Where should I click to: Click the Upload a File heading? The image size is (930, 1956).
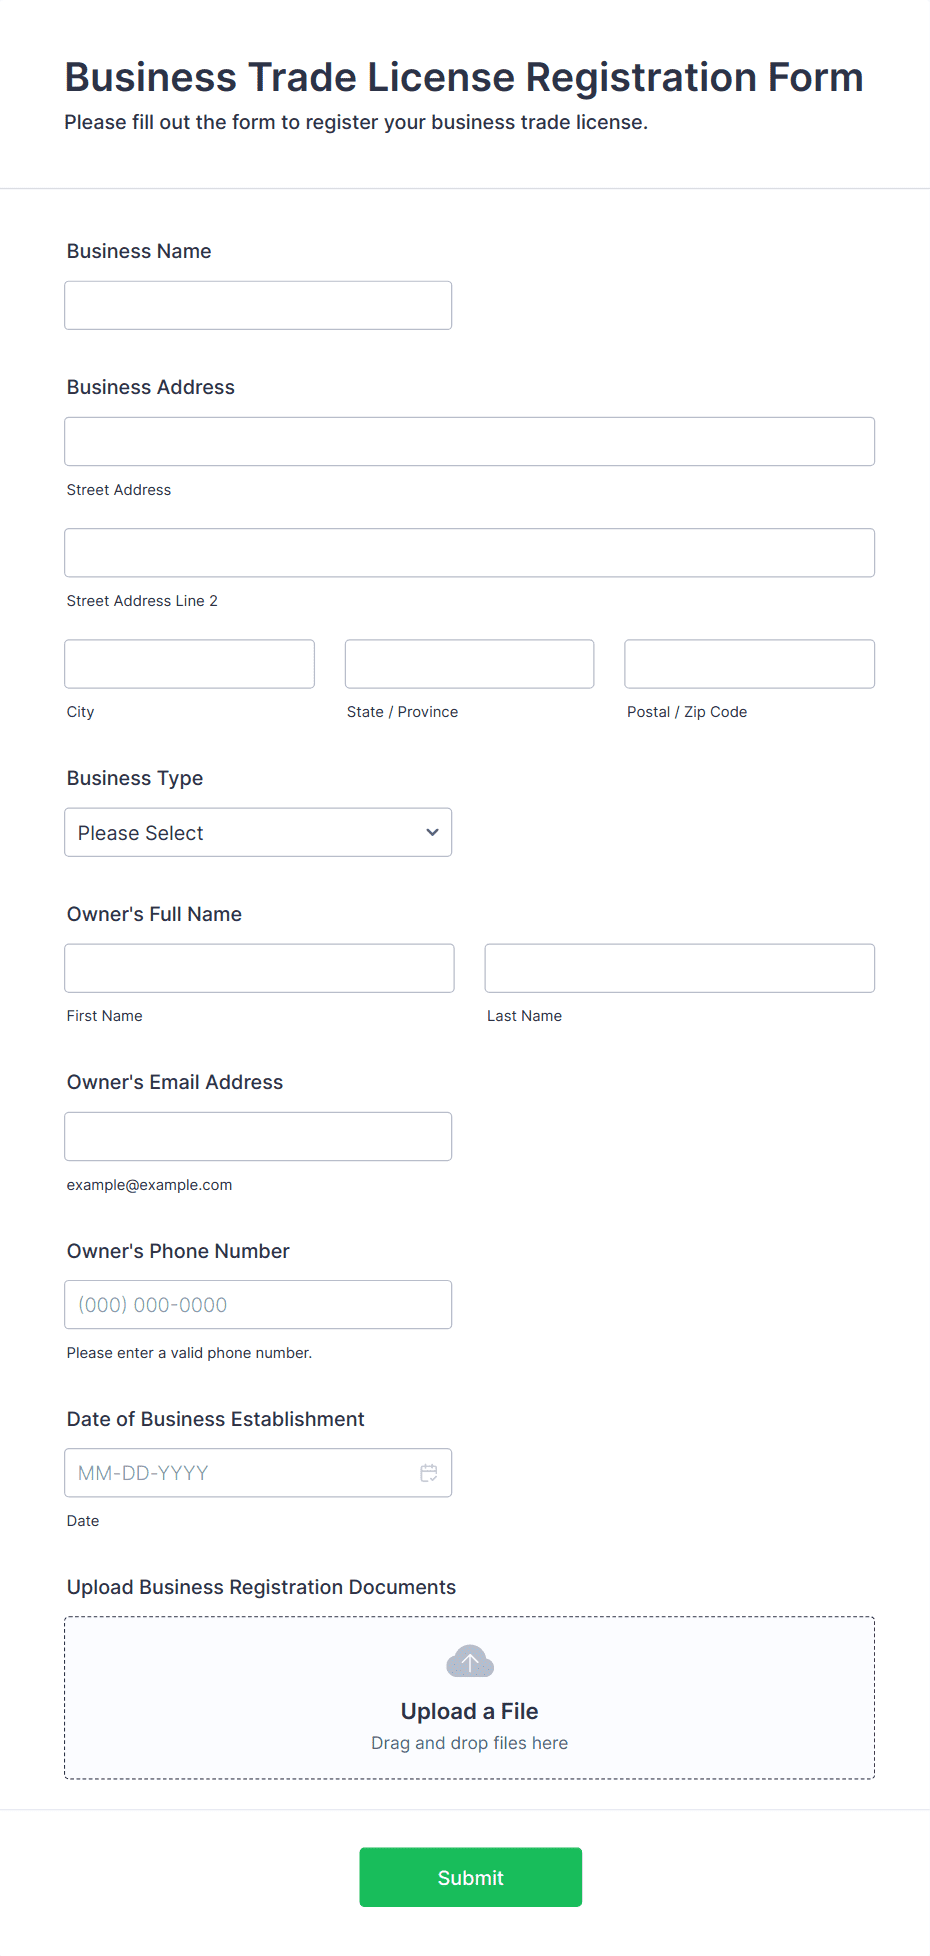pyautogui.click(x=469, y=1711)
